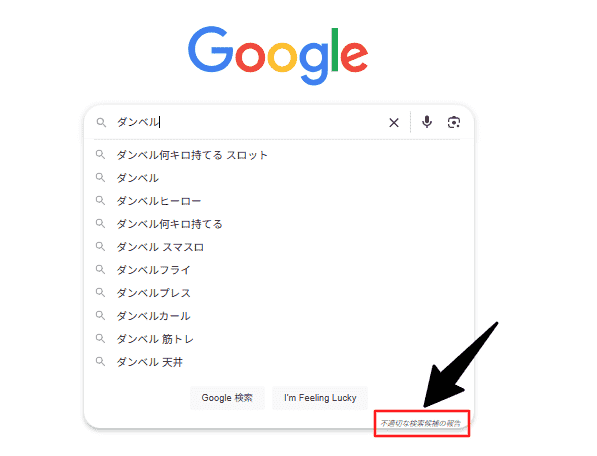
Task: Click the Google logo
Action: point(278,55)
